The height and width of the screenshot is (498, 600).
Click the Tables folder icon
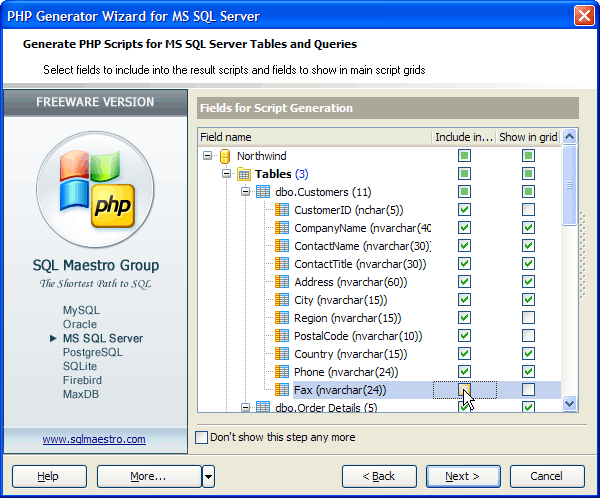(244, 174)
